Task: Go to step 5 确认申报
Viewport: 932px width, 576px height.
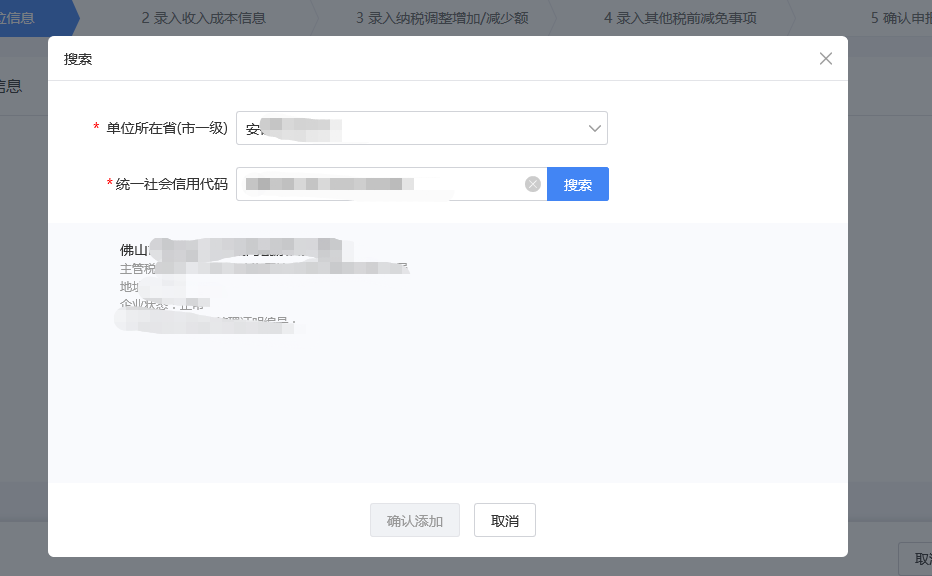Action: 901,18
